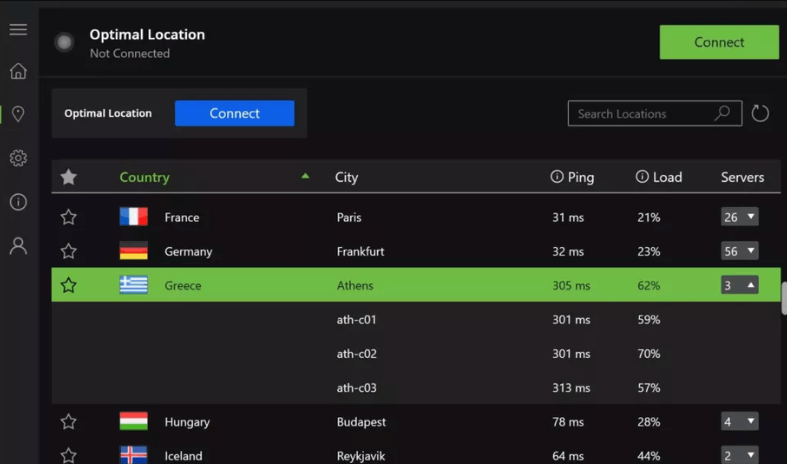Open the Settings gear sidebar icon
Screen dimensions: 787x464
pos(18,158)
